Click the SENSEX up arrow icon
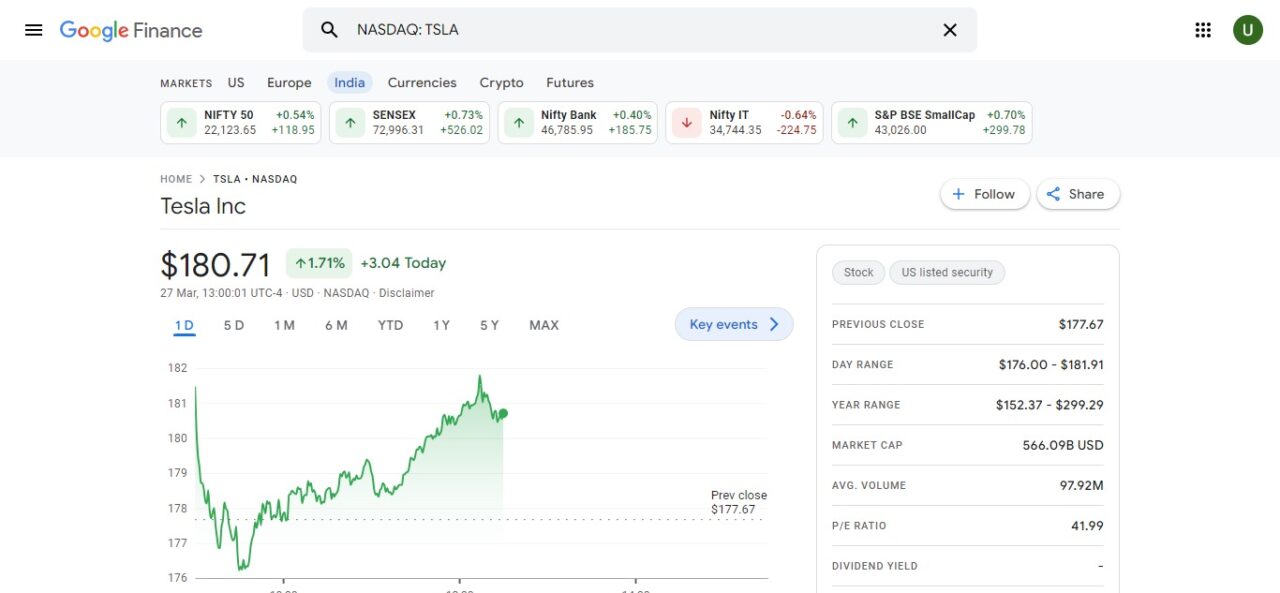1280x593 pixels. pyautogui.click(x=350, y=123)
